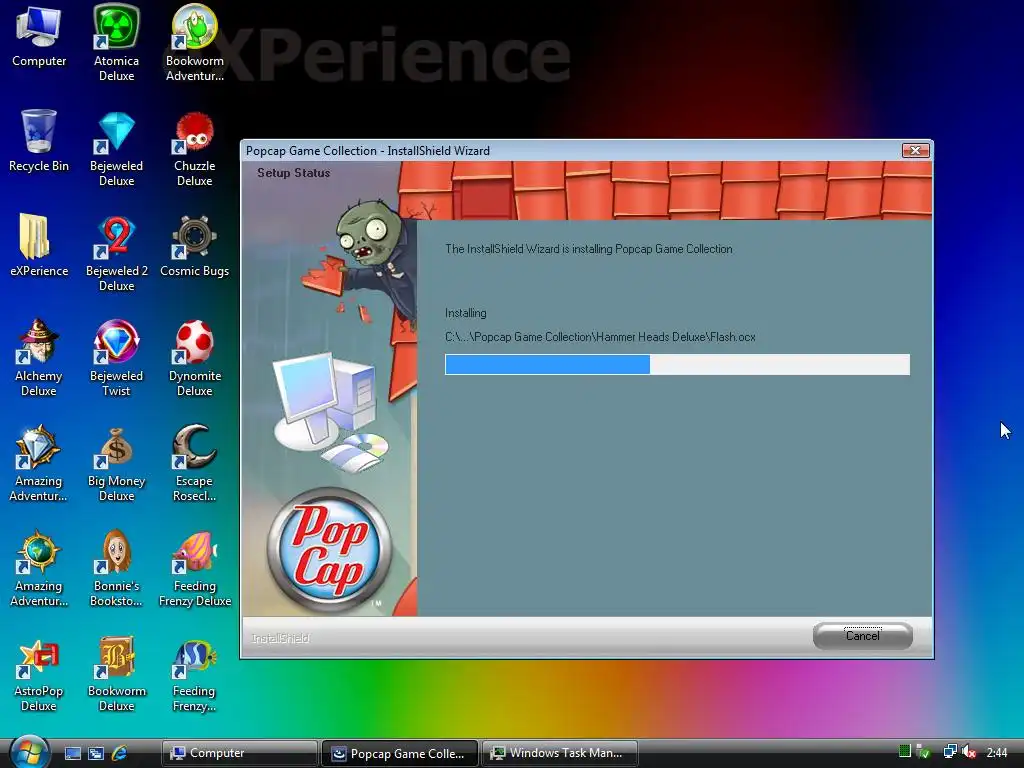1024x768 pixels.
Task: Select the Bejeweled 2 Deluxe shortcut
Action: tap(116, 253)
